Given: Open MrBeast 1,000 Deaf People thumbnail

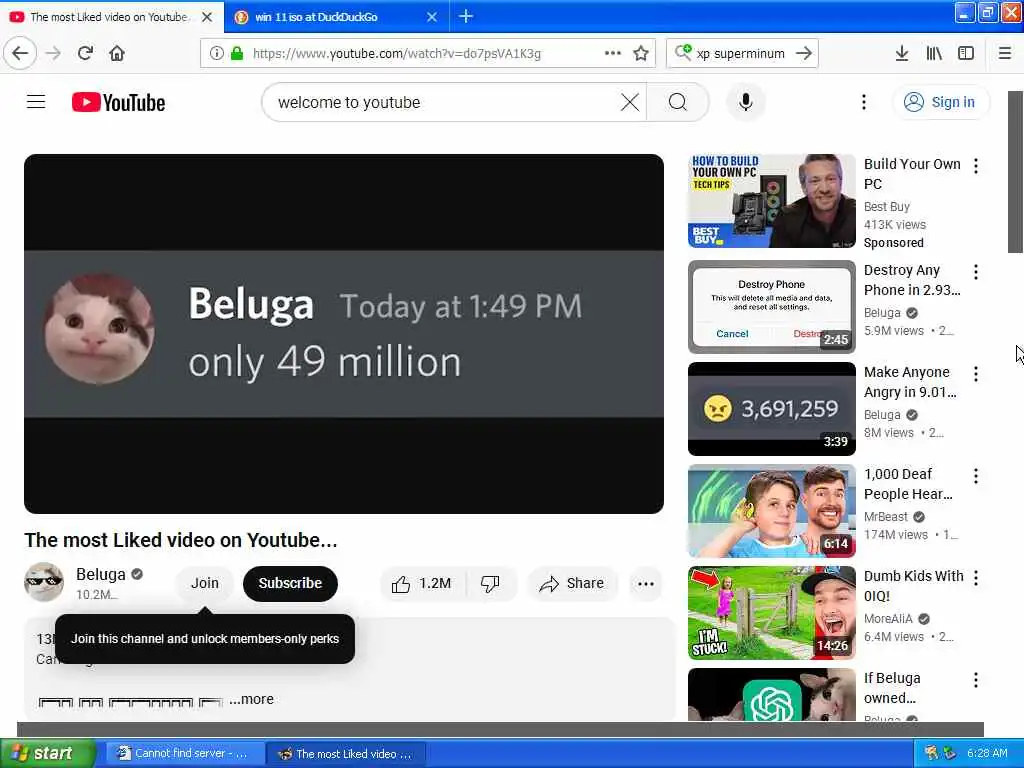Looking at the screenshot, I should (x=771, y=511).
